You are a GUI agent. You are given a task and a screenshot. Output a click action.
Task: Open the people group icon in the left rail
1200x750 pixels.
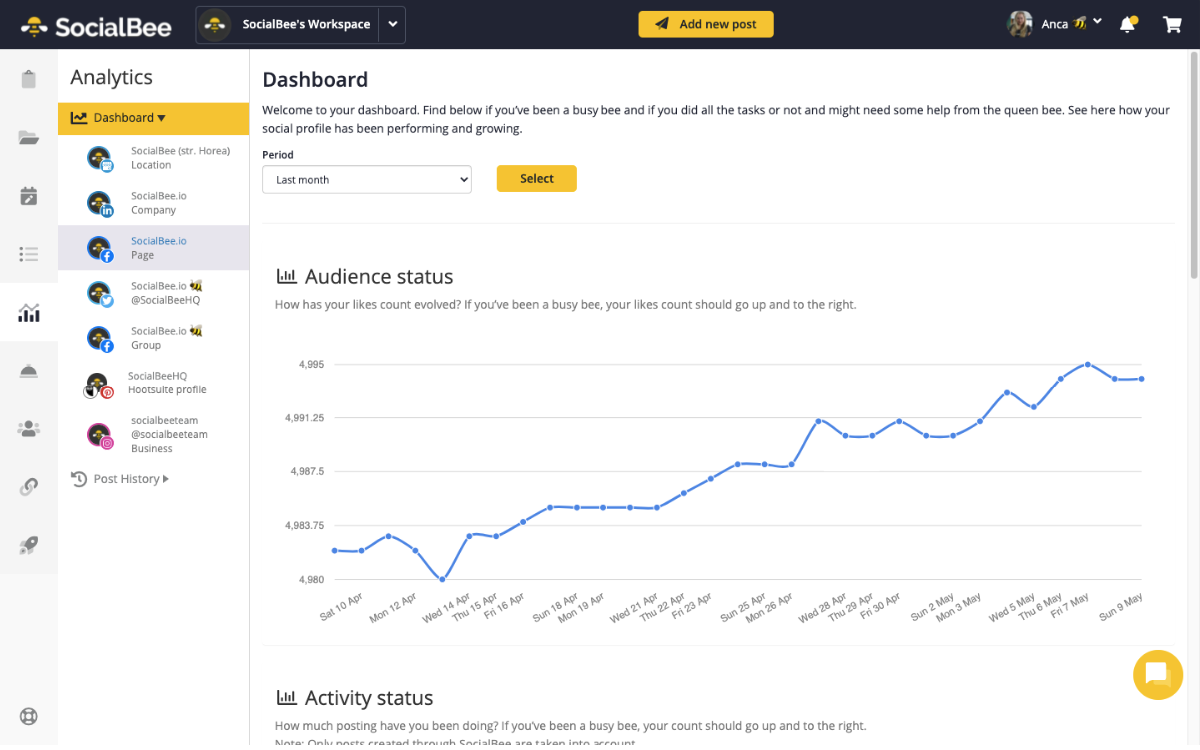tap(29, 429)
